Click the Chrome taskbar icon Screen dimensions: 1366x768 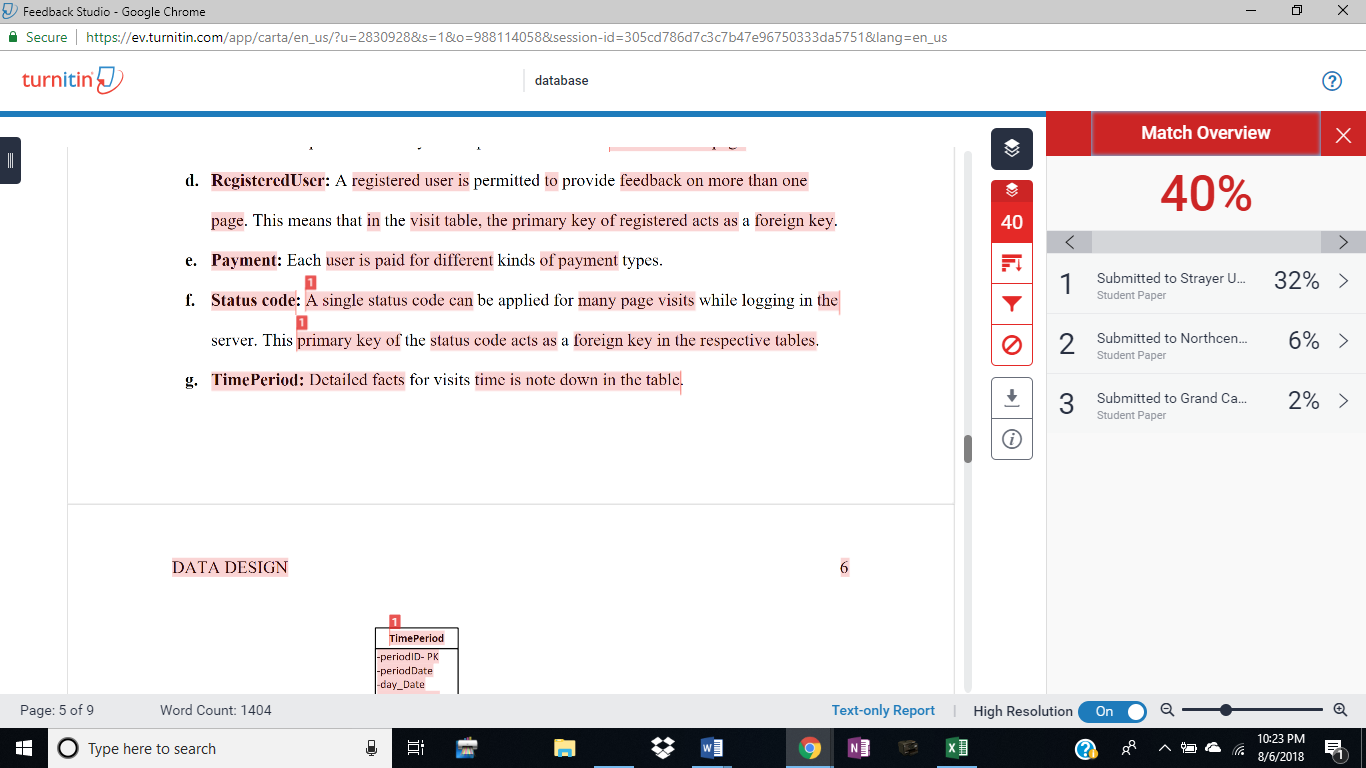[810, 748]
